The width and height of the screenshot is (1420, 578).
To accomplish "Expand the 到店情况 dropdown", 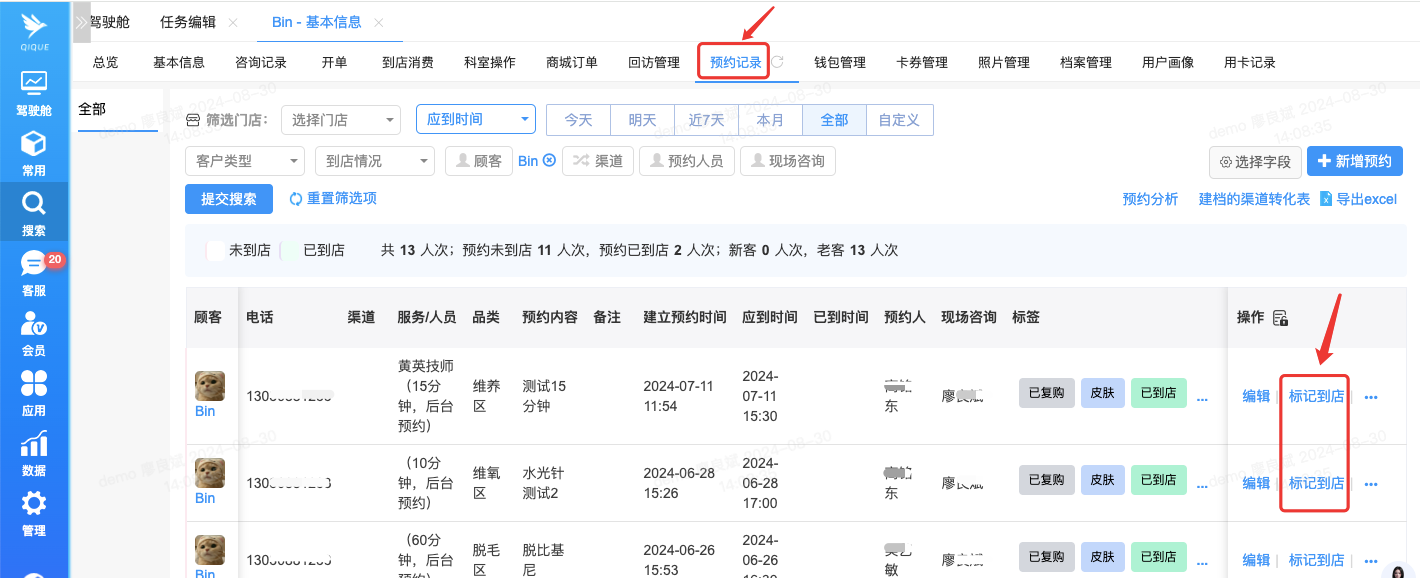I will pos(374,161).
